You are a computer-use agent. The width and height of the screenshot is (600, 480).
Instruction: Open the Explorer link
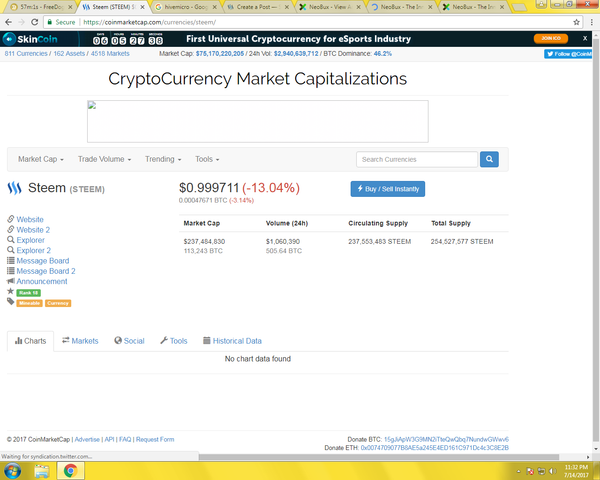[x=30, y=240]
